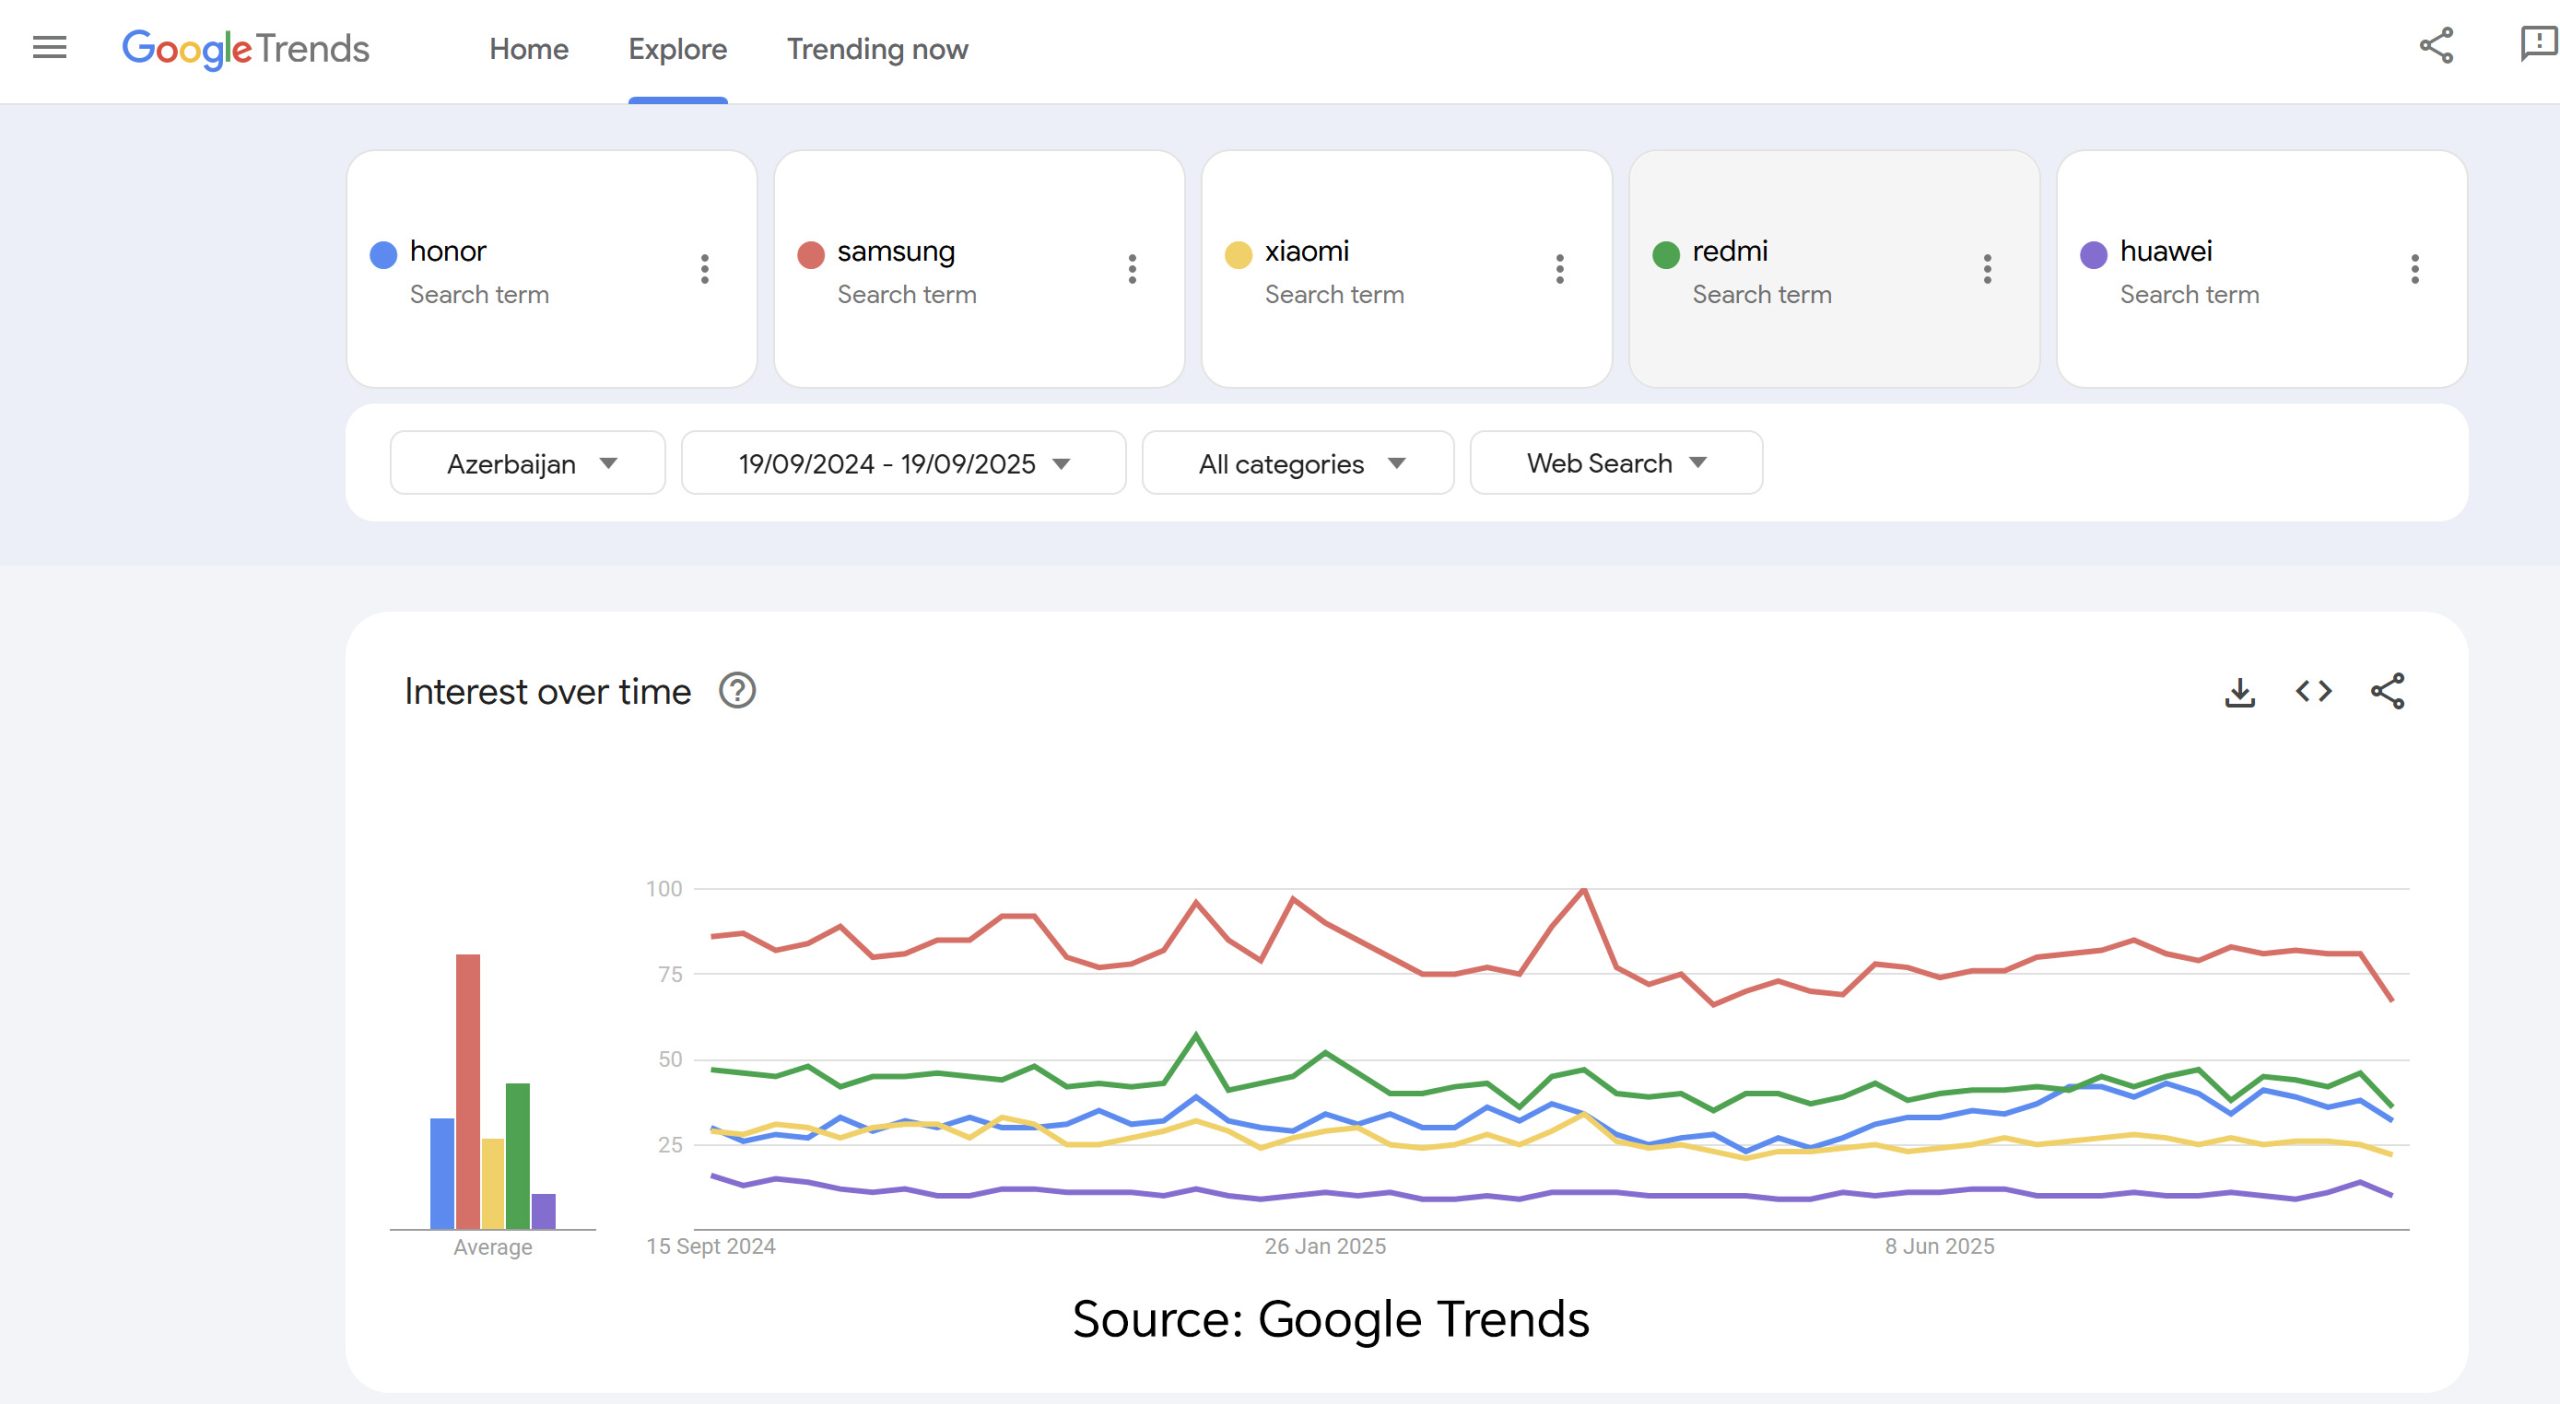Screen dimensions: 2560x1404
Task: Go to the Home tab
Action: (528, 49)
